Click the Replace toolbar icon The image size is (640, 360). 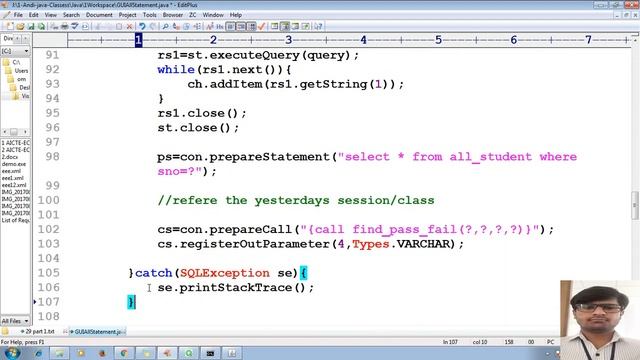pyautogui.click(x=176, y=27)
